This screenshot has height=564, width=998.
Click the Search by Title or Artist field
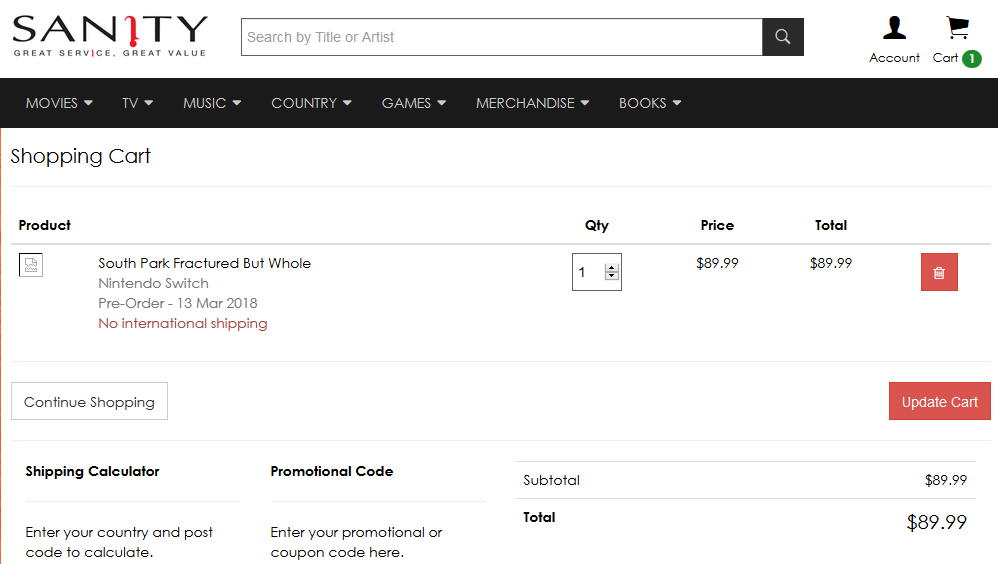pyautogui.click(x=502, y=37)
